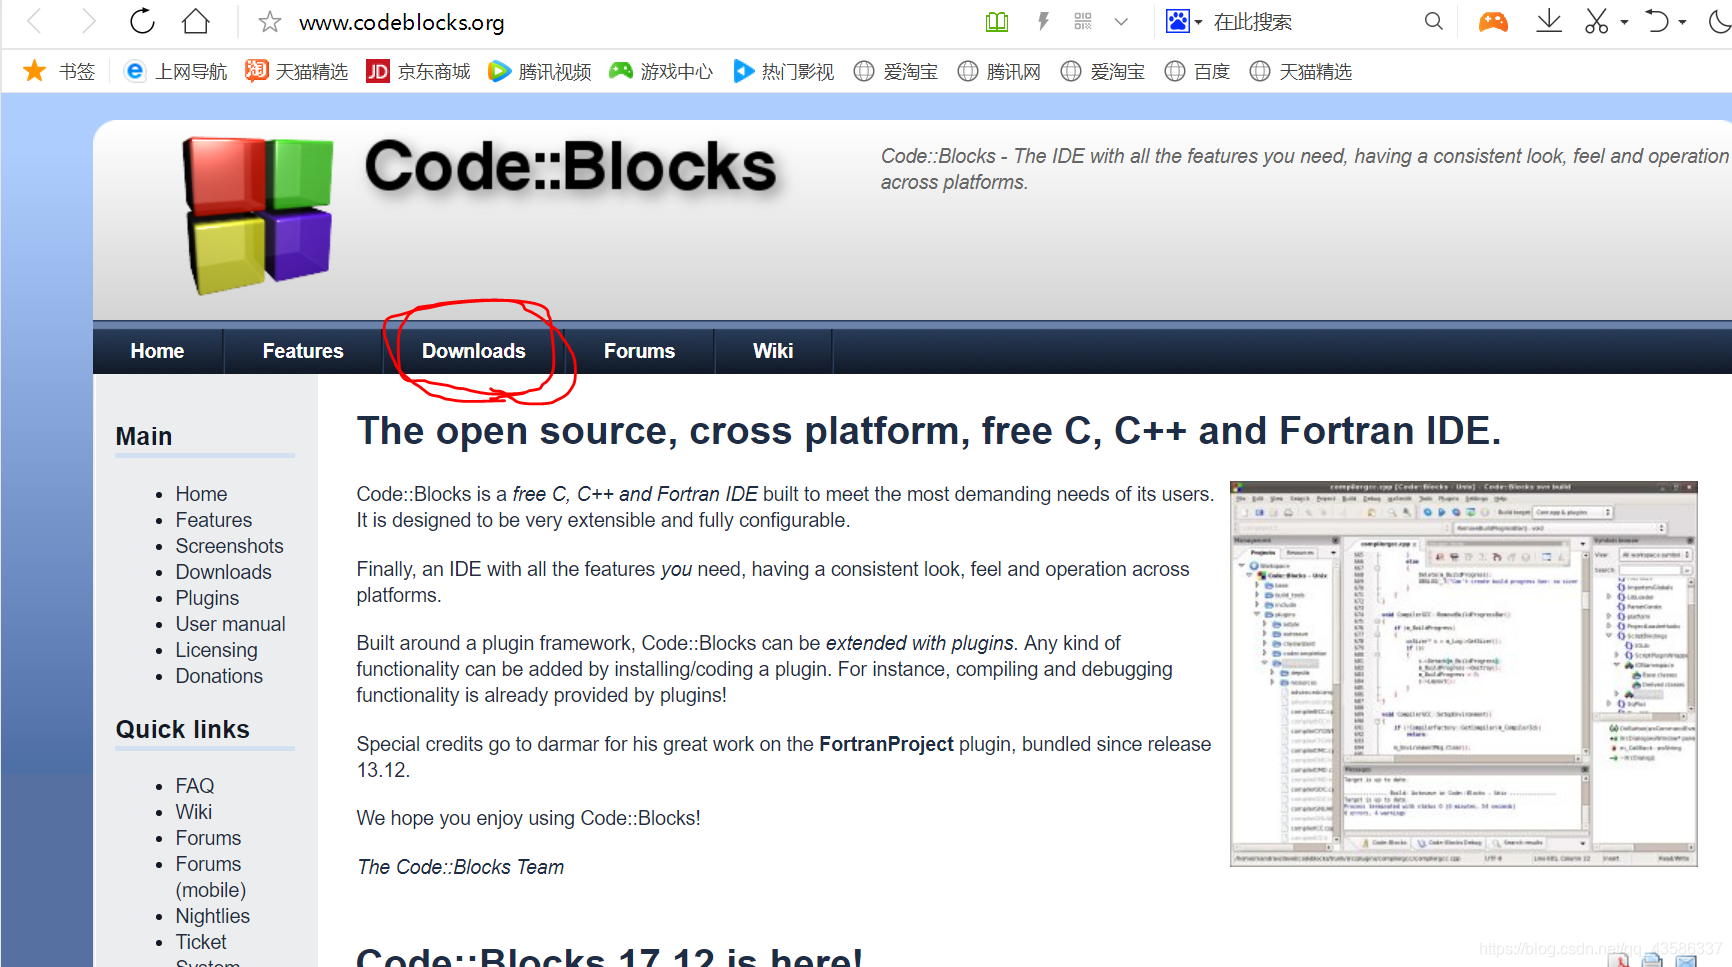The width and height of the screenshot is (1732, 967).
Task: Open Wiki tab in navigation bar
Action: pyautogui.click(x=773, y=351)
